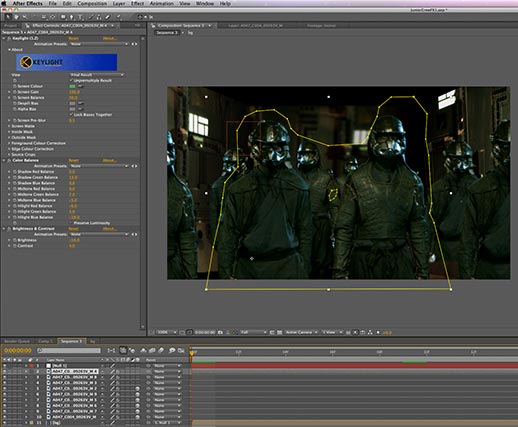Reset the Color Balance effect
The width and height of the screenshot is (518, 427).
73,160
